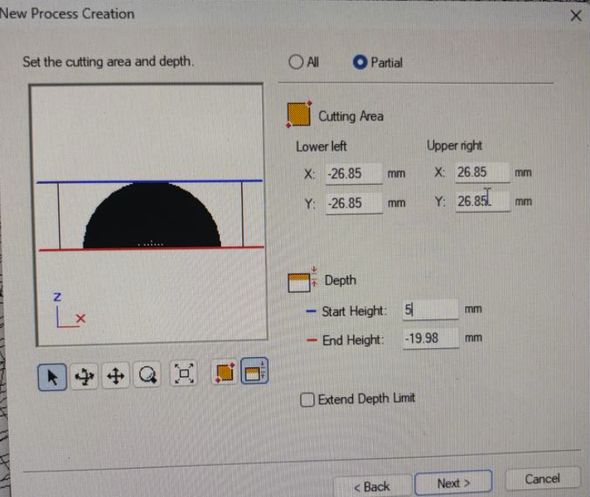The image size is (590, 497).
Task: Click the End Height input field
Action: point(431,338)
